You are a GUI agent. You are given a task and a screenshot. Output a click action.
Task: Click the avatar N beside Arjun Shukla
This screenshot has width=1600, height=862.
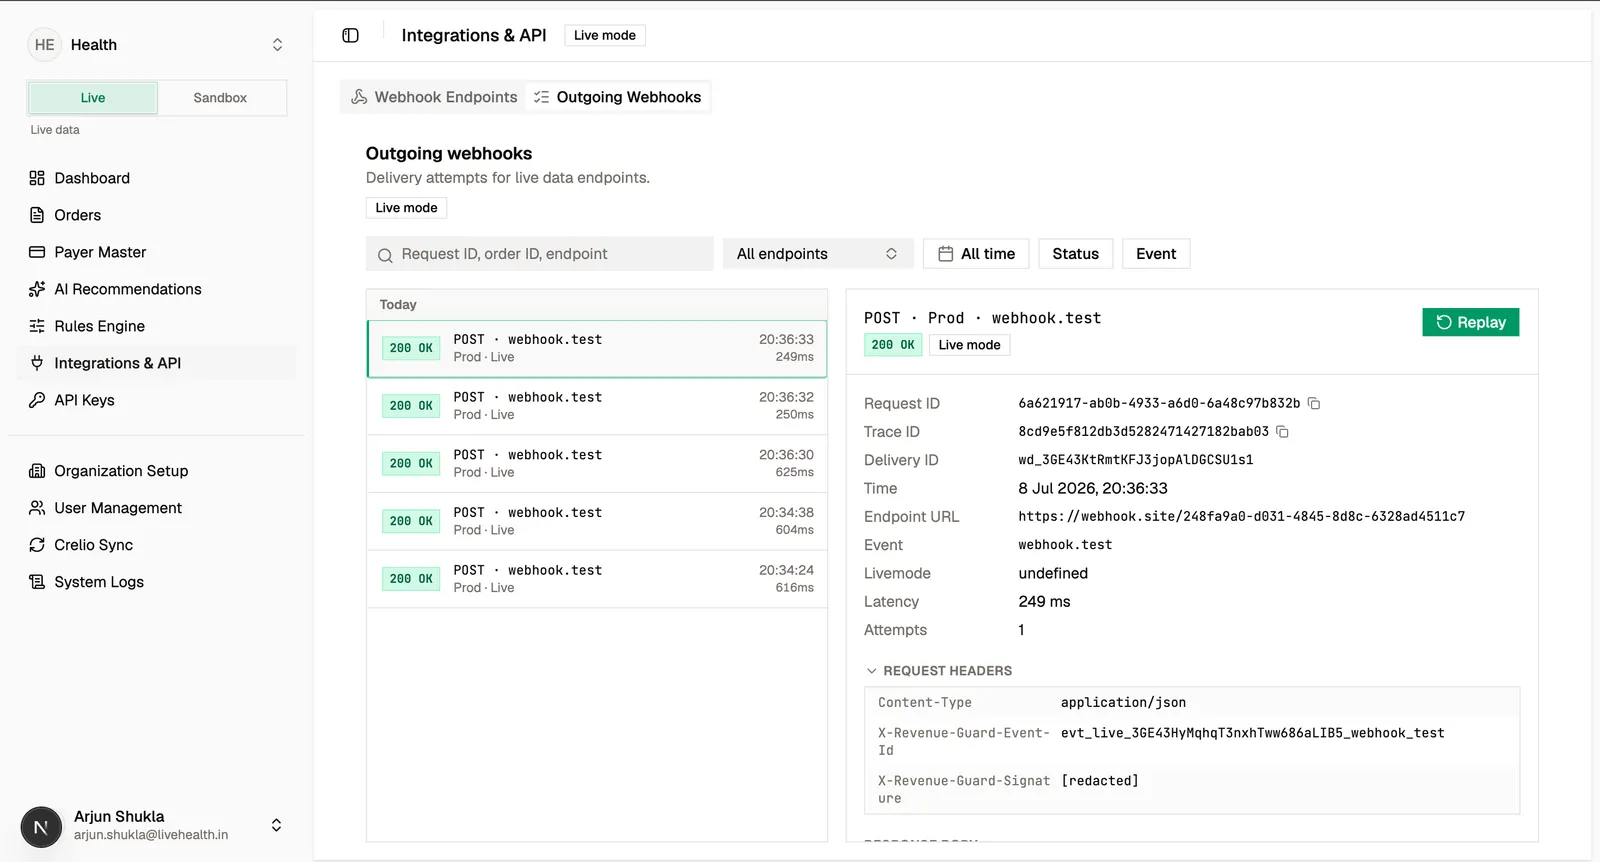click(41, 827)
